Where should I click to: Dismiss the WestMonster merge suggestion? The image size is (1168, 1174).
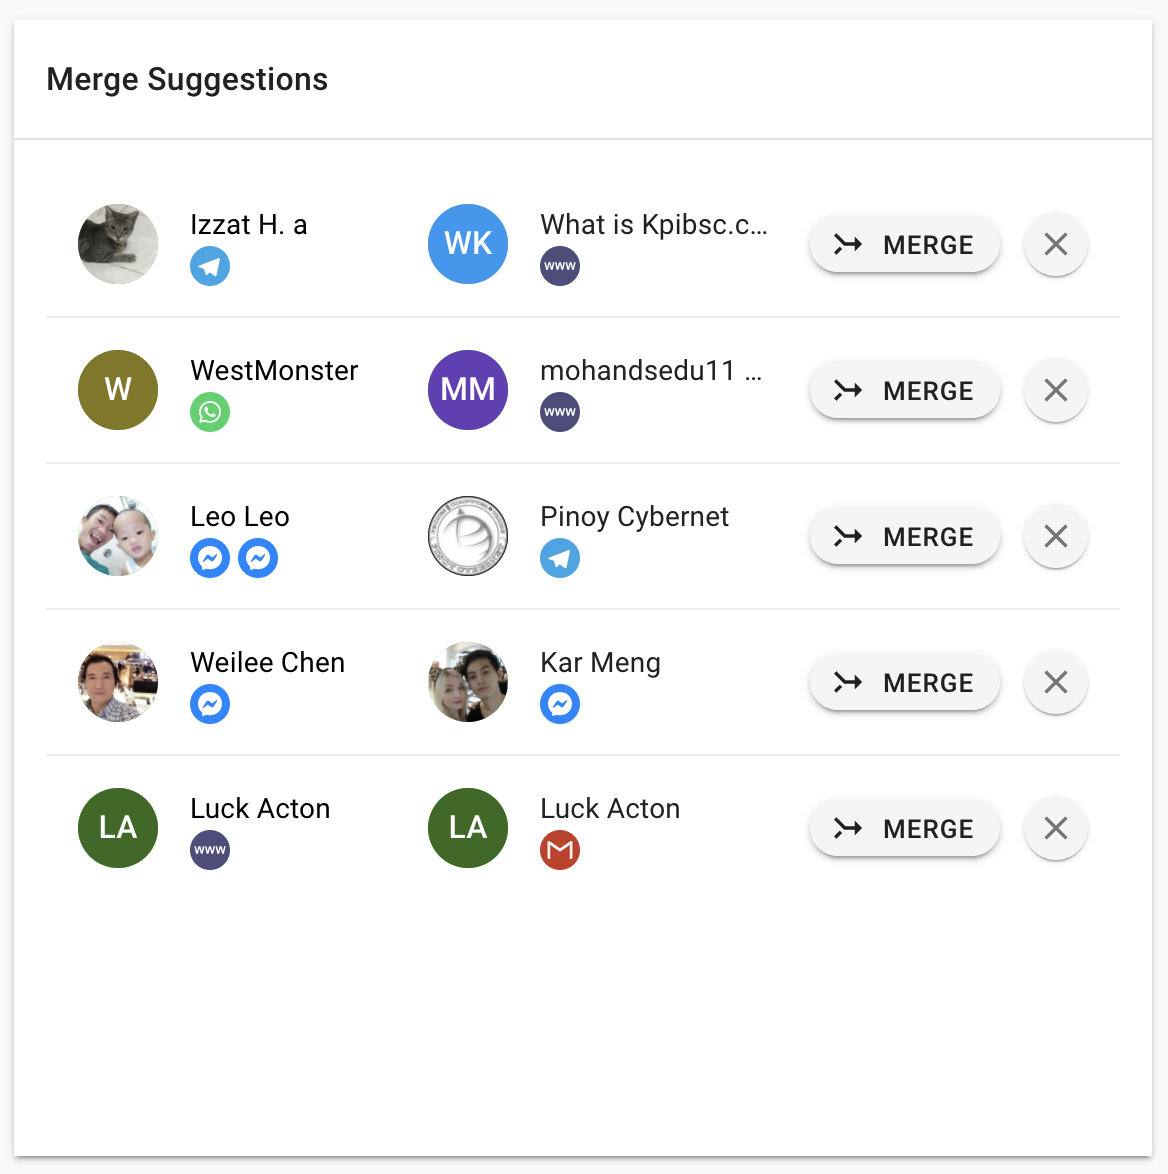pos(1055,390)
